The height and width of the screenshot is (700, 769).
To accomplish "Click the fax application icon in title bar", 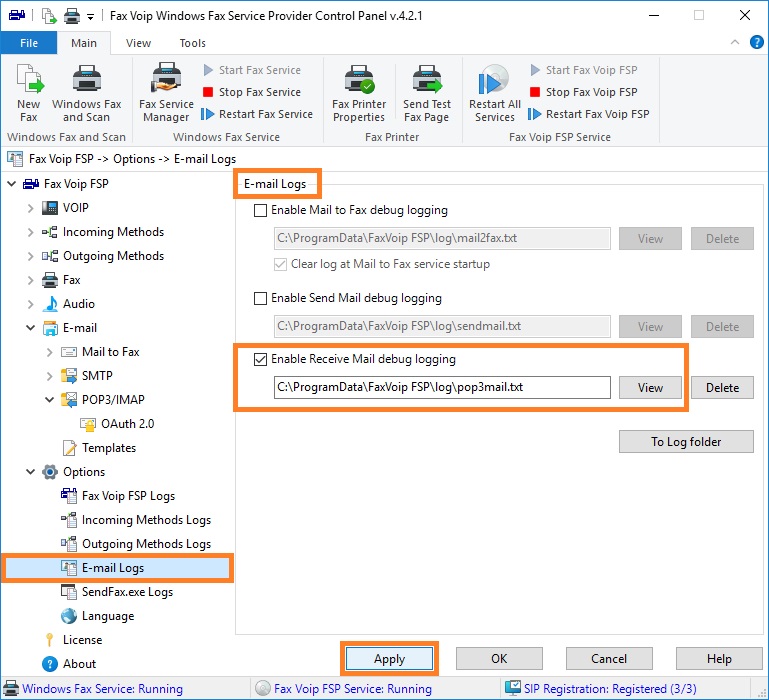I will point(17,16).
